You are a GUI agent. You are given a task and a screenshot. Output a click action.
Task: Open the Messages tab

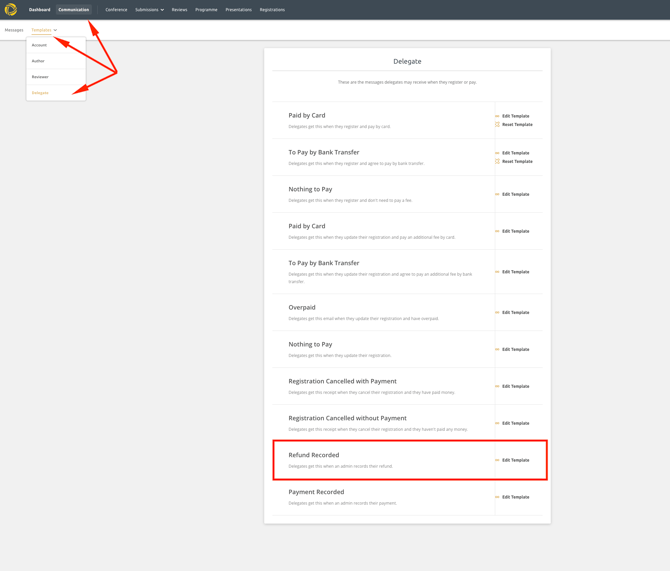pos(14,30)
